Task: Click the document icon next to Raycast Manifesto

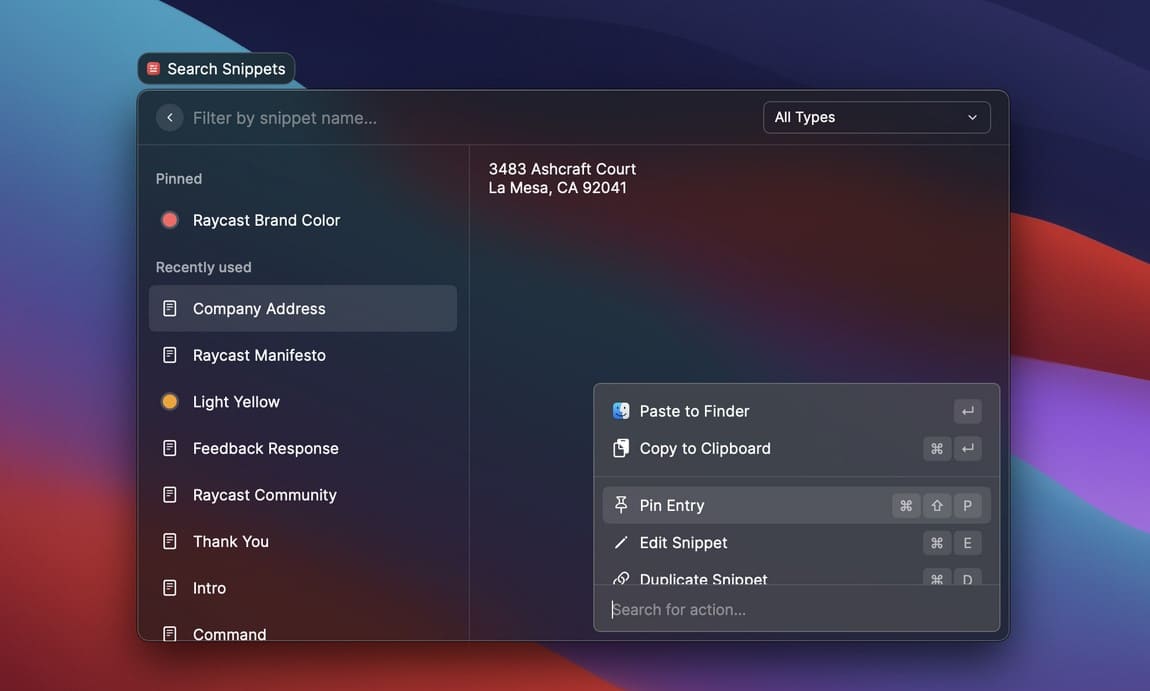Action: (170, 355)
